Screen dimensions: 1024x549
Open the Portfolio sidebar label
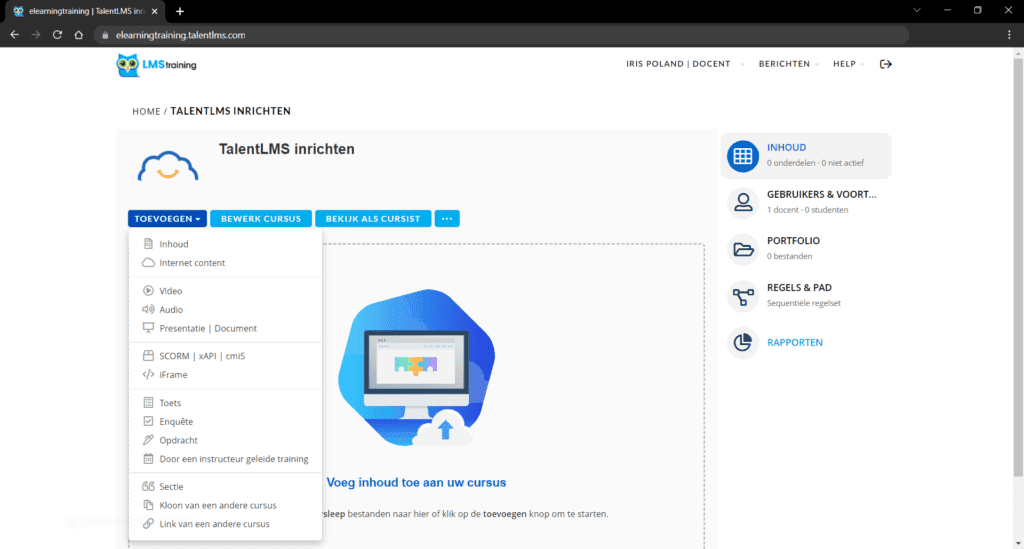(793, 240)
